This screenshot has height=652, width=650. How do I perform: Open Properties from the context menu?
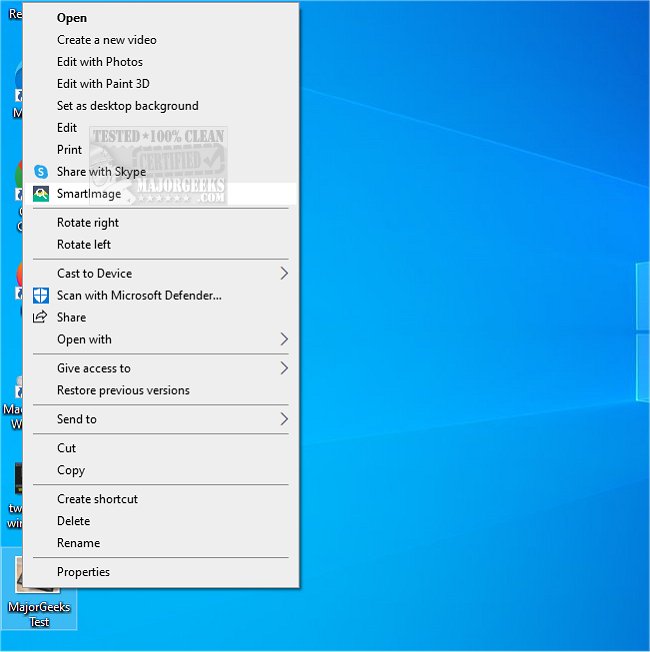[161, 572]
